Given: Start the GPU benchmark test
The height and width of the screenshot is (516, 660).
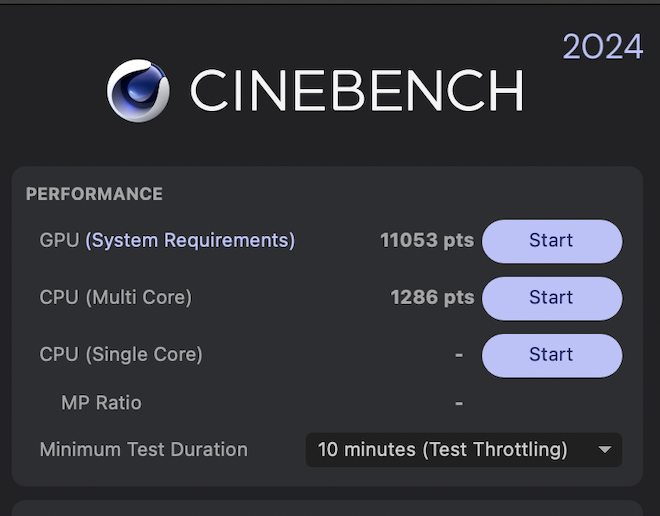Looking at the screenshot, I should pyautogui.click(x=552, y=241).
